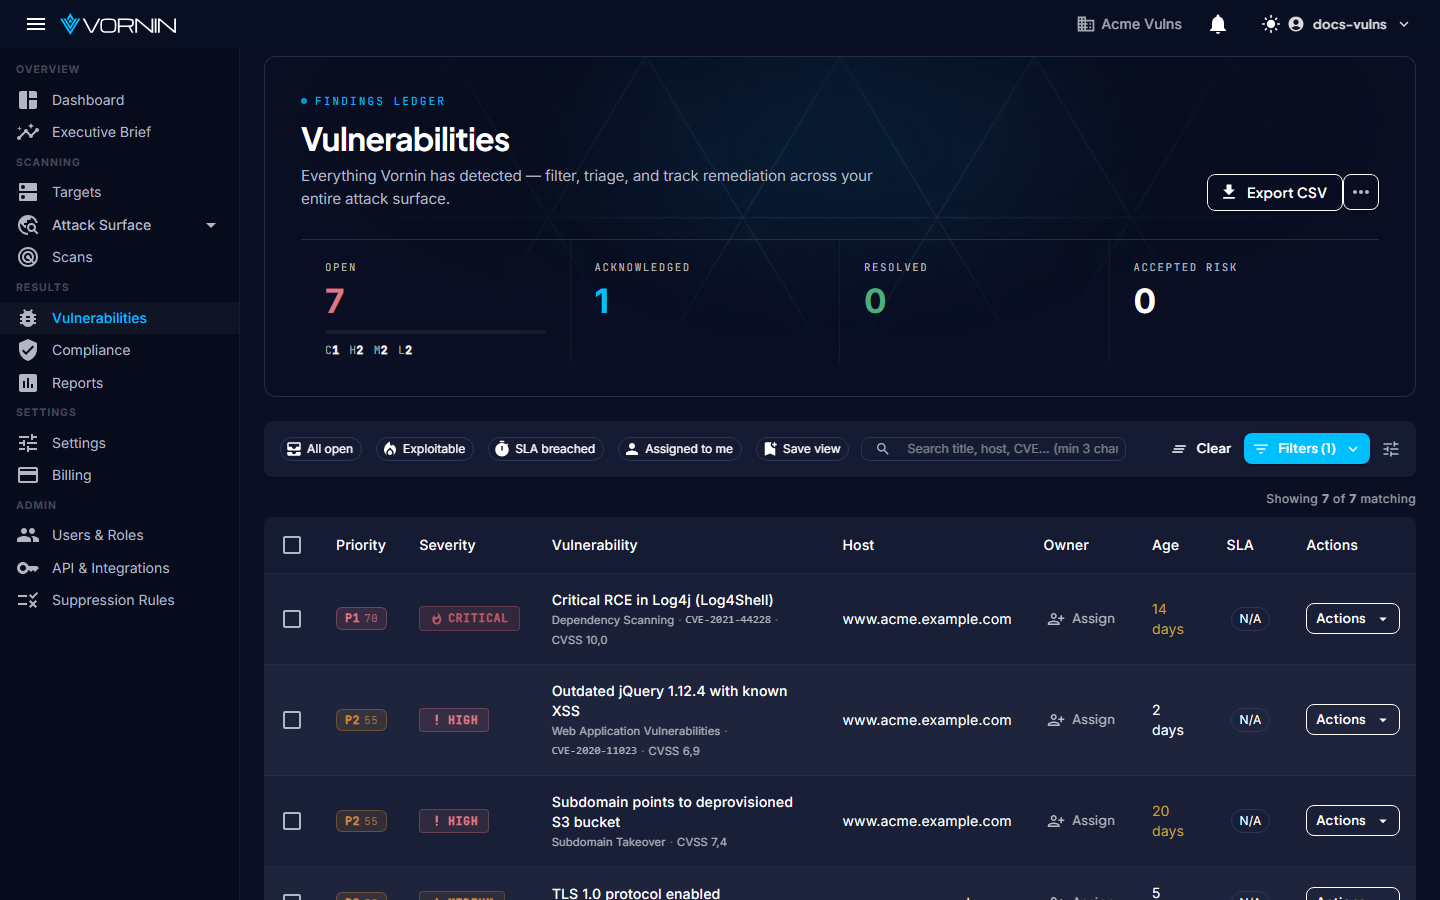
Task: Toggle light/dark theme sun icon
Action: click(1270, 24)
